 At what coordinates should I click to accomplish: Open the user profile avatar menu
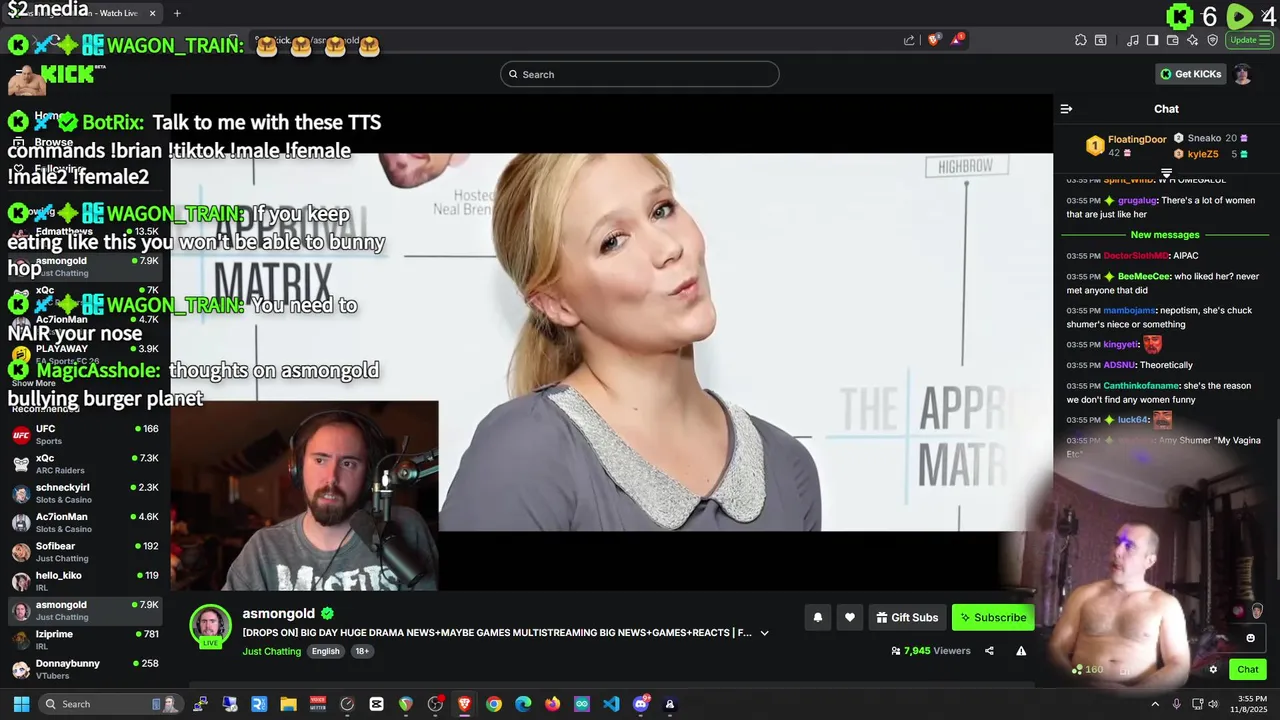pyautogui.click(x=1243, y=74)
